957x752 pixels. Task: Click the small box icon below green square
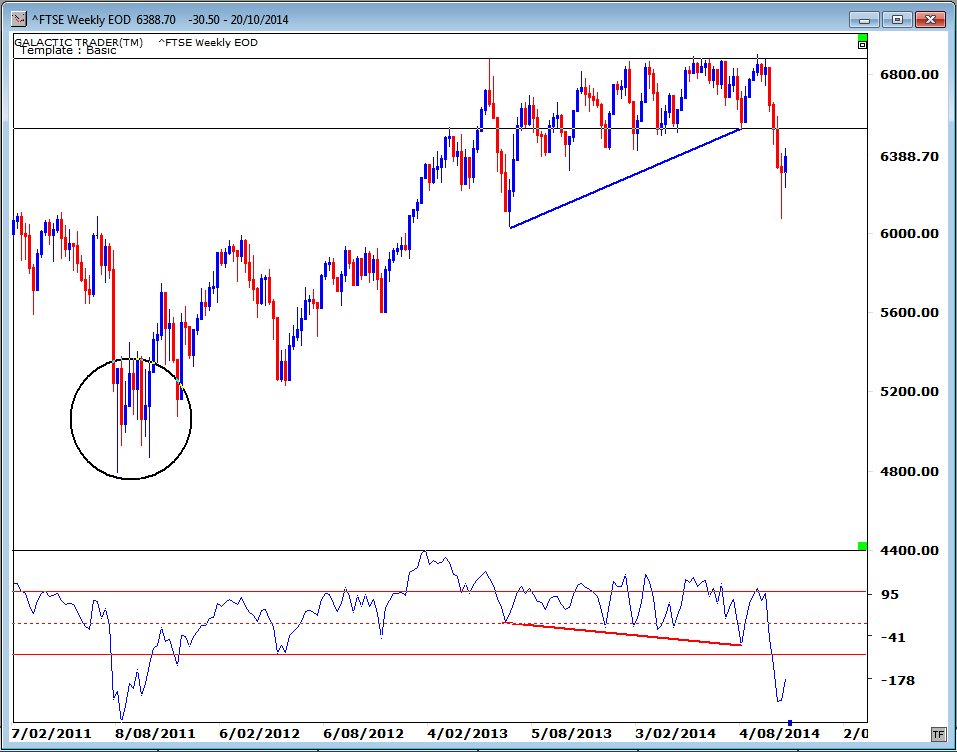point(862,45)
